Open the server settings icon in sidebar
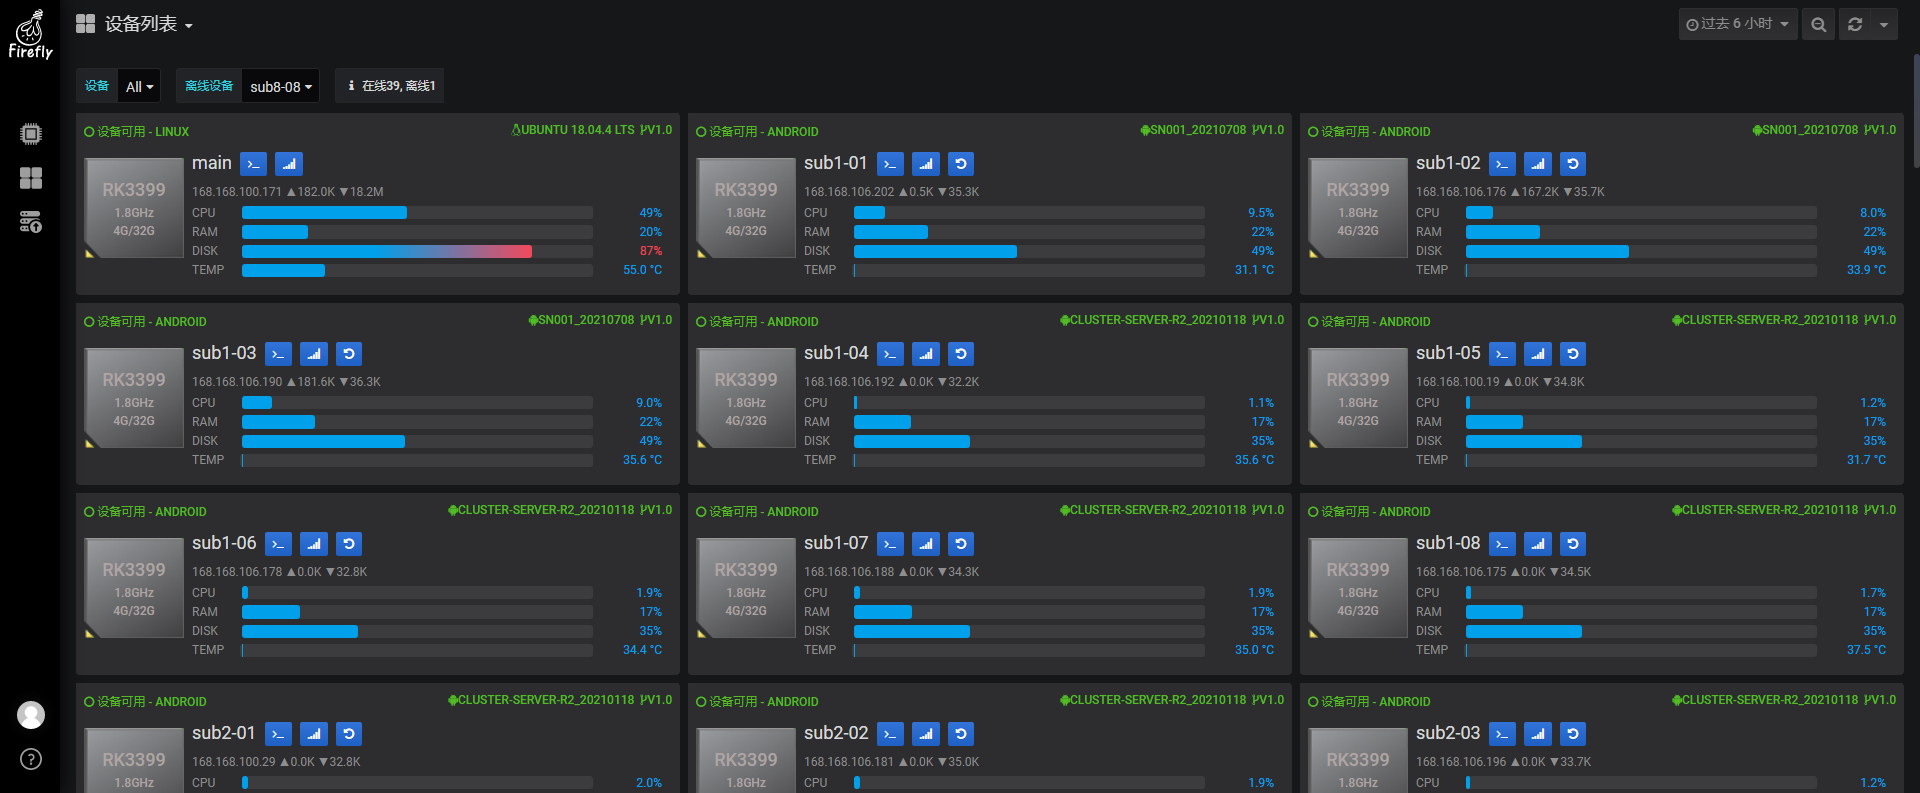This screenshot has height=793, width=1920. [x=31, y=222]
